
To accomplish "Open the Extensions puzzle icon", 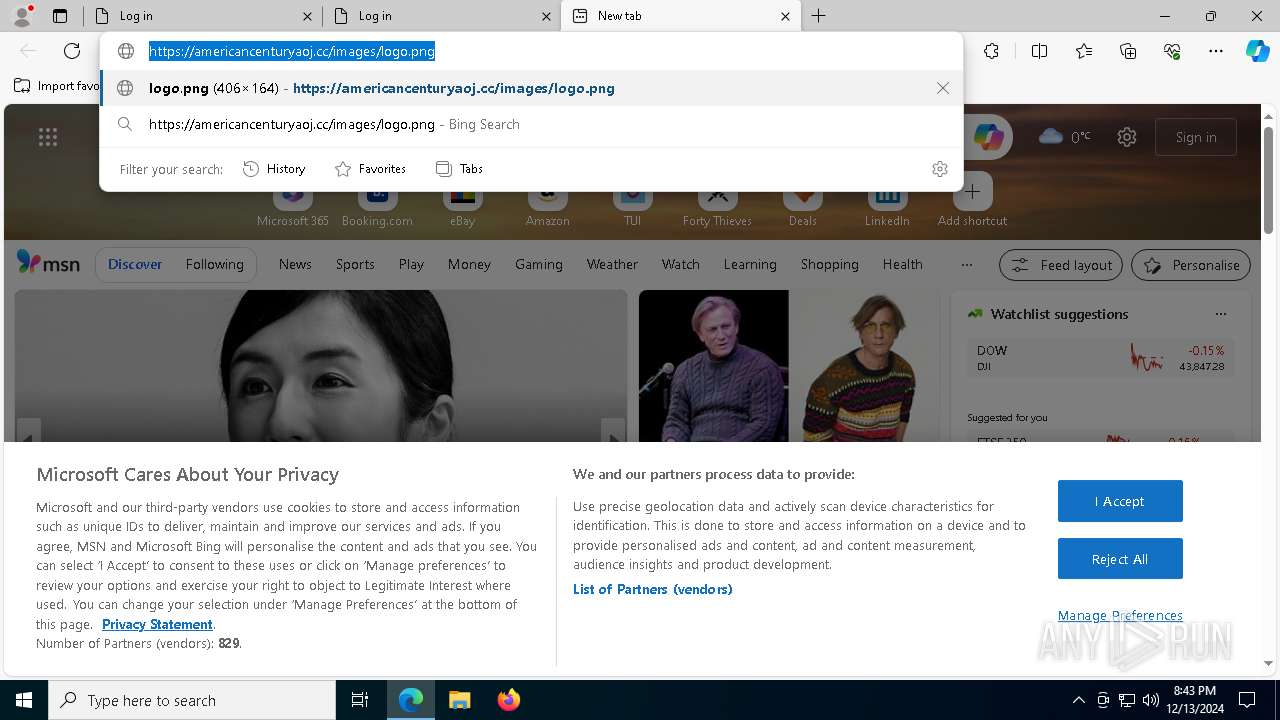I will pyautogui.click(x=991, y=51).
